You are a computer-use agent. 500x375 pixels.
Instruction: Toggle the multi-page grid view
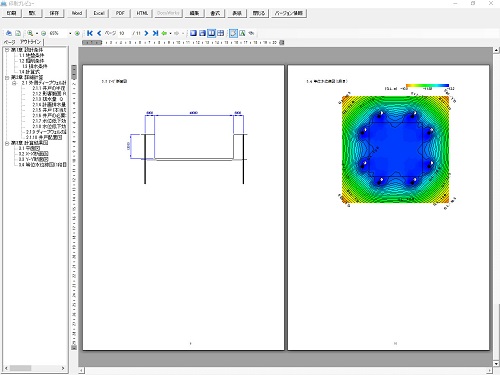[x=220, y=33]
